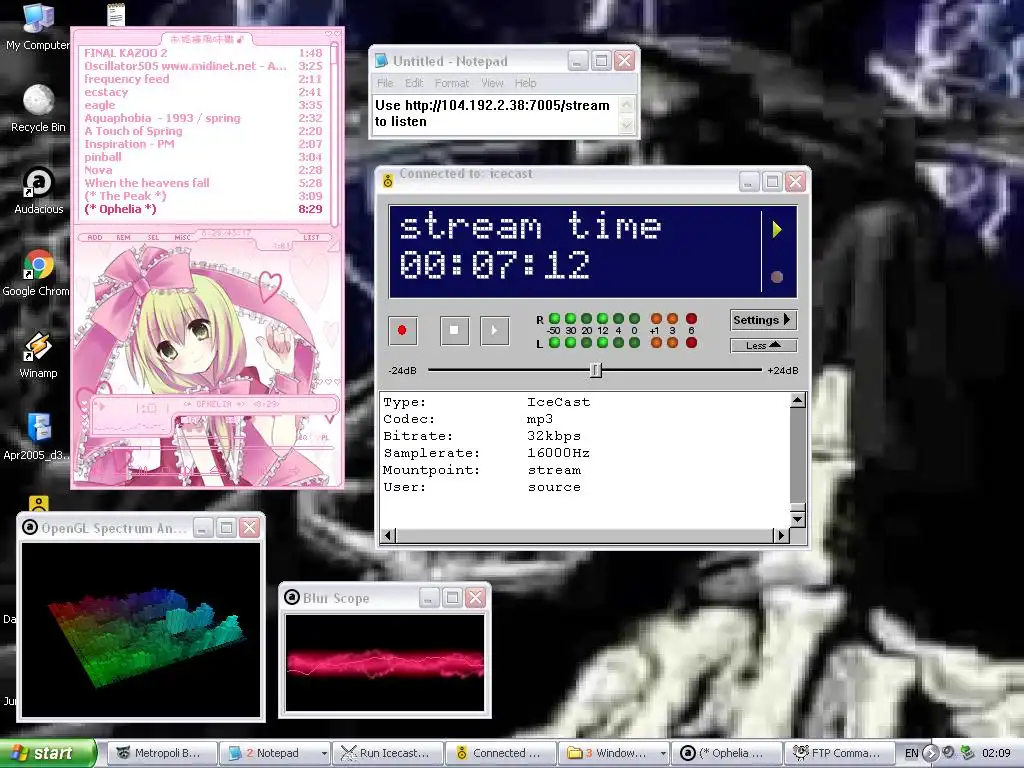Click the OpenGL spectrum visualization area
This screenshot has height=768, width=1024.
coord(141,629)
